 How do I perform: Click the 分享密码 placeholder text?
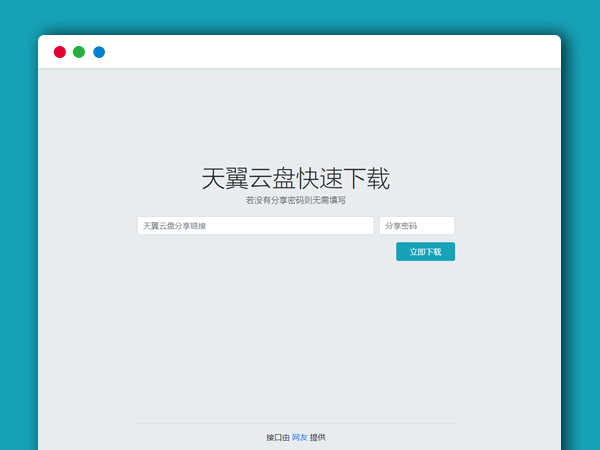pyautogui.click(x=401, y=226)
